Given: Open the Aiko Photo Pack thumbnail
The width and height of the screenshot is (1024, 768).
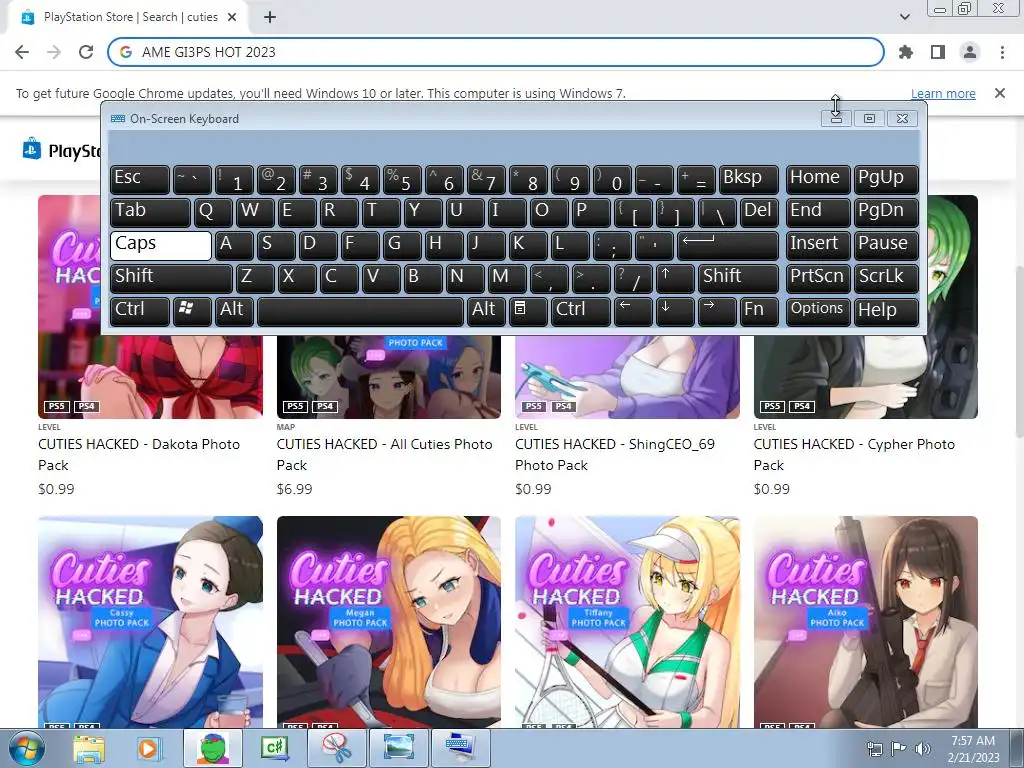Looking at the screenshot, I should pos(866,622).
